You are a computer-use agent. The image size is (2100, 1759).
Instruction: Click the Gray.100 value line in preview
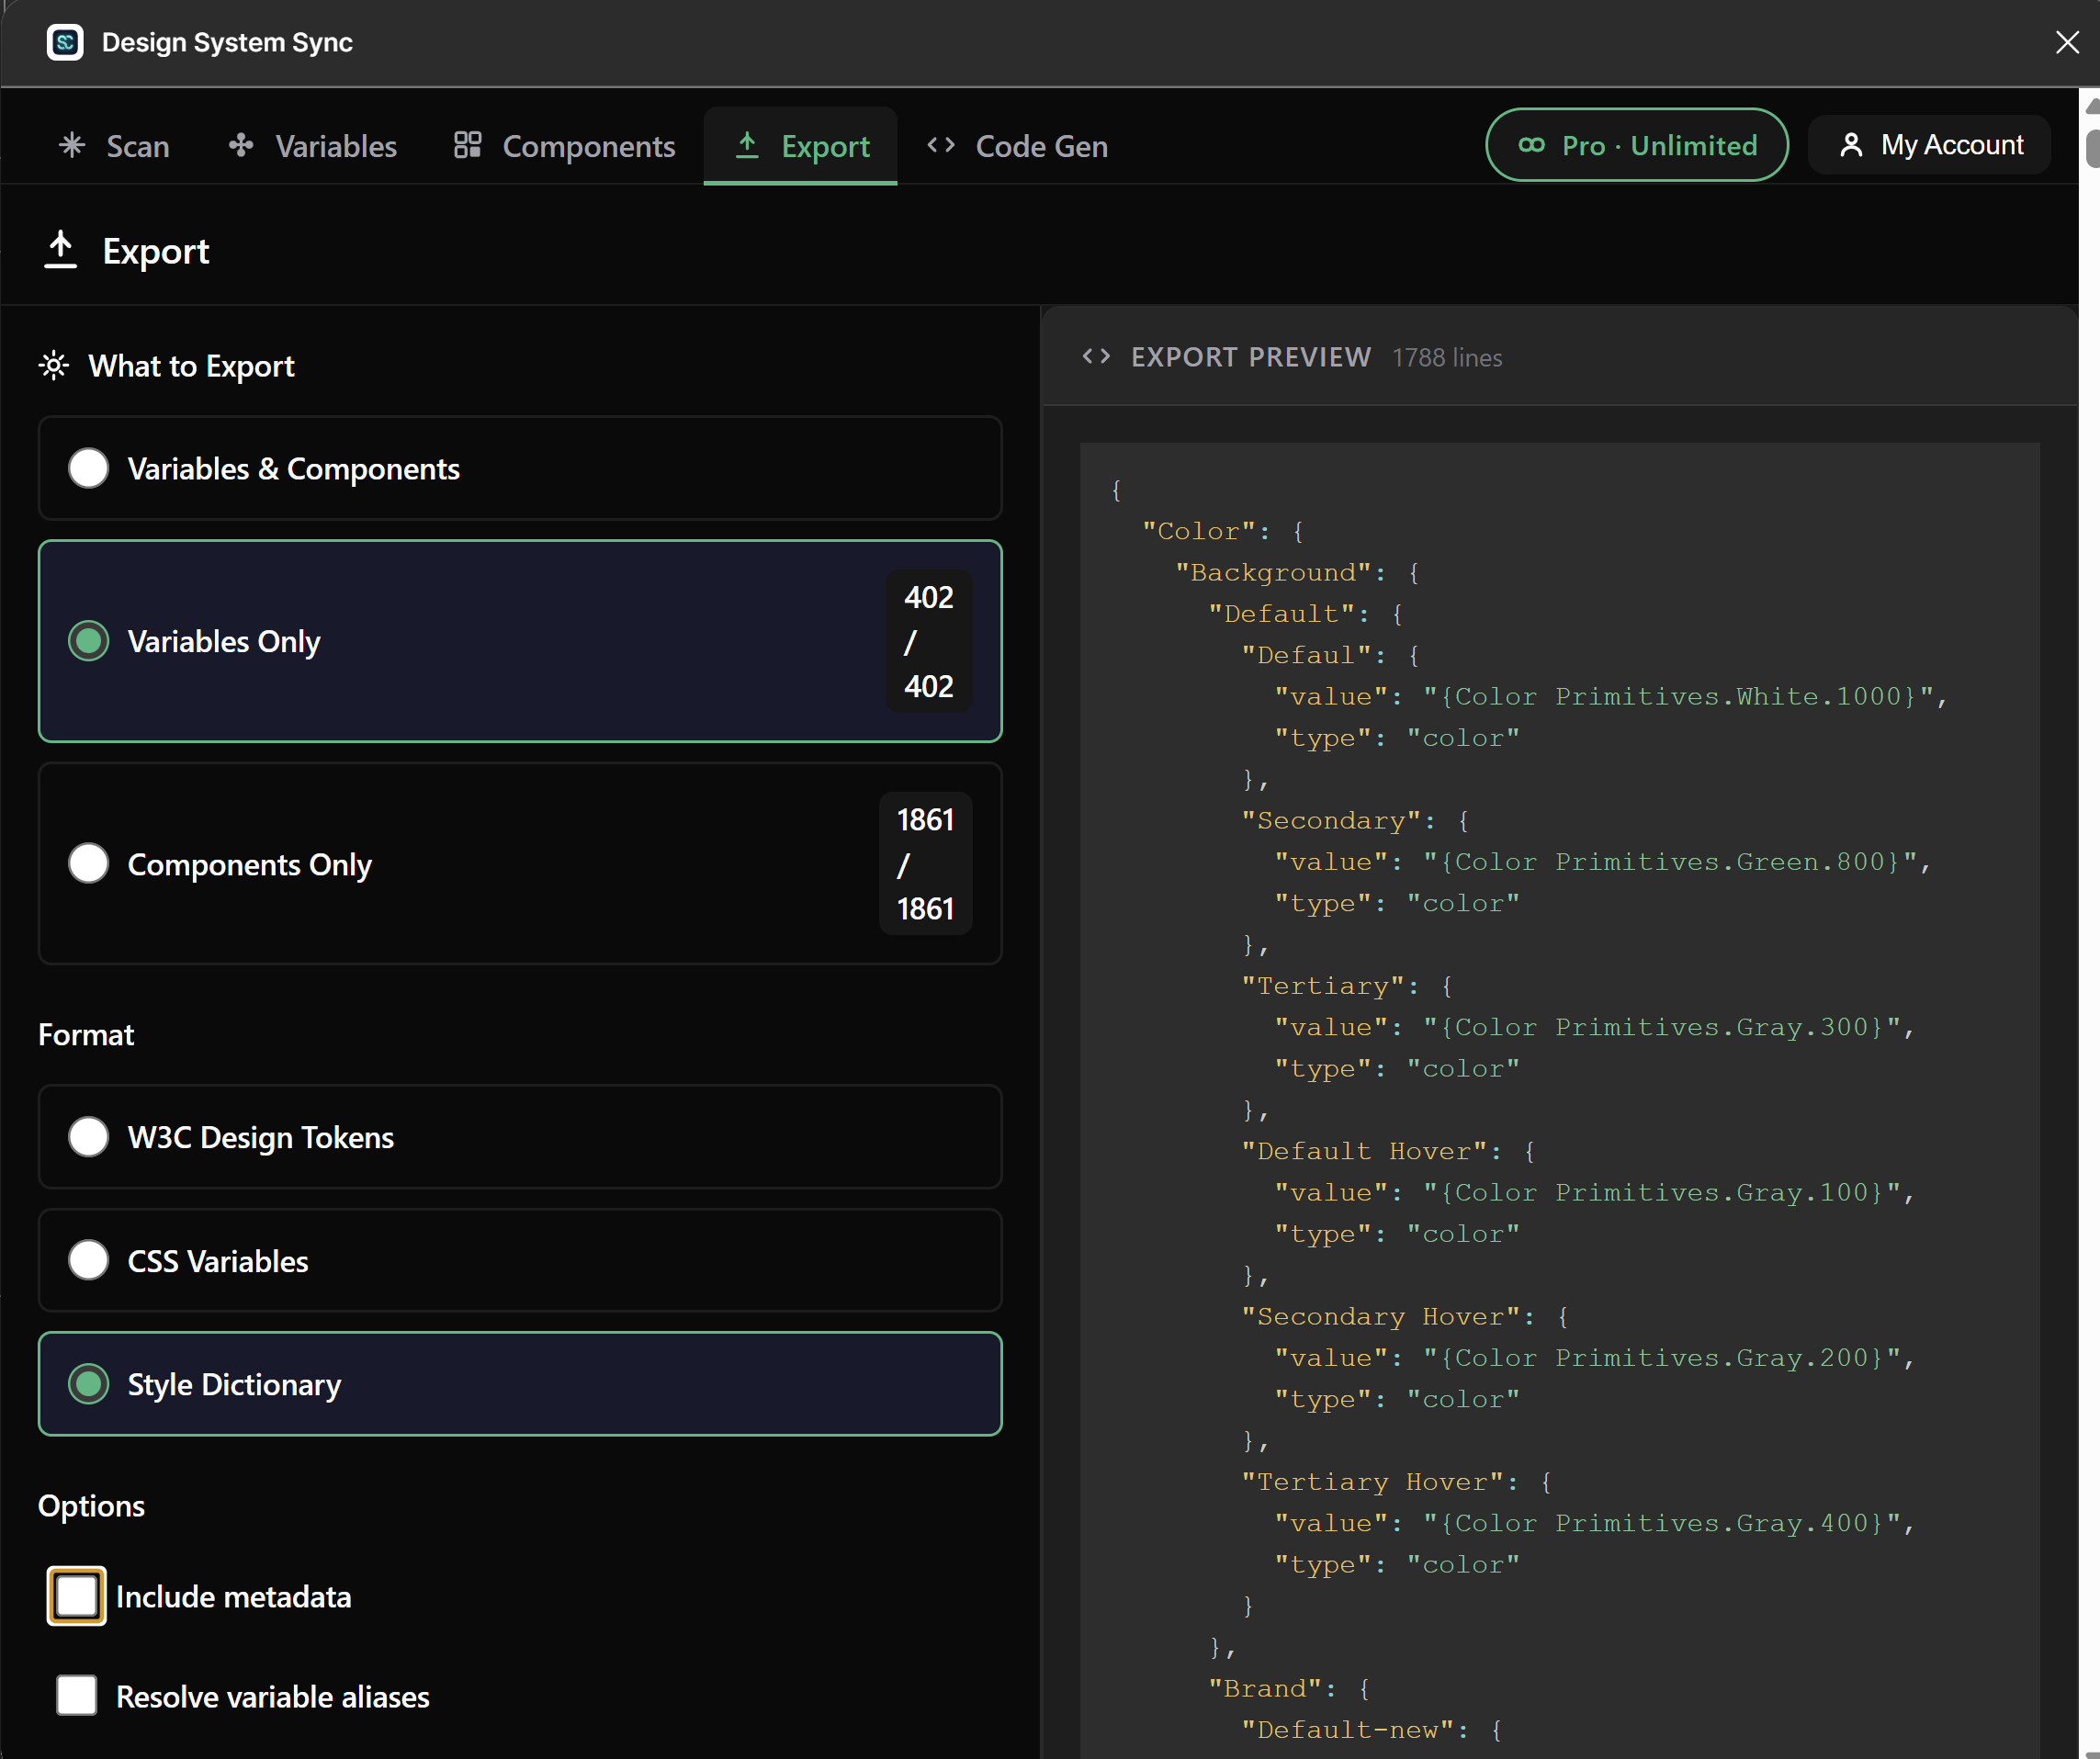1595,1193
